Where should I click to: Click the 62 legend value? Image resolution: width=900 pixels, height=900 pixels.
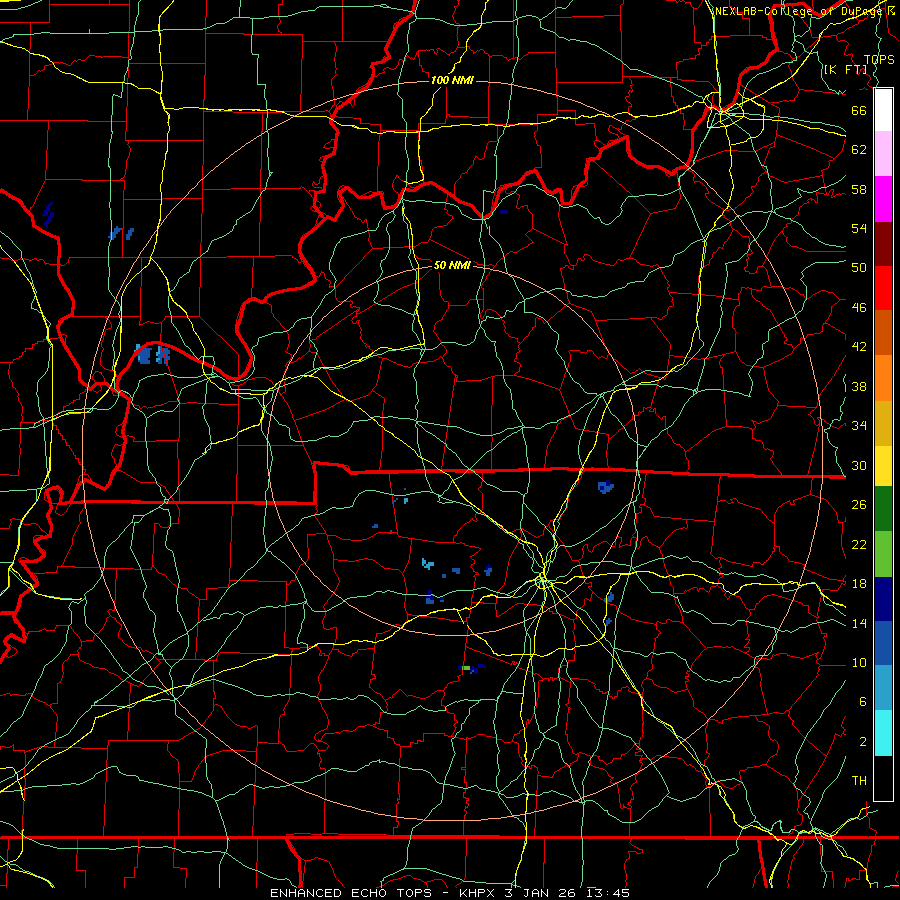[859, 150]
